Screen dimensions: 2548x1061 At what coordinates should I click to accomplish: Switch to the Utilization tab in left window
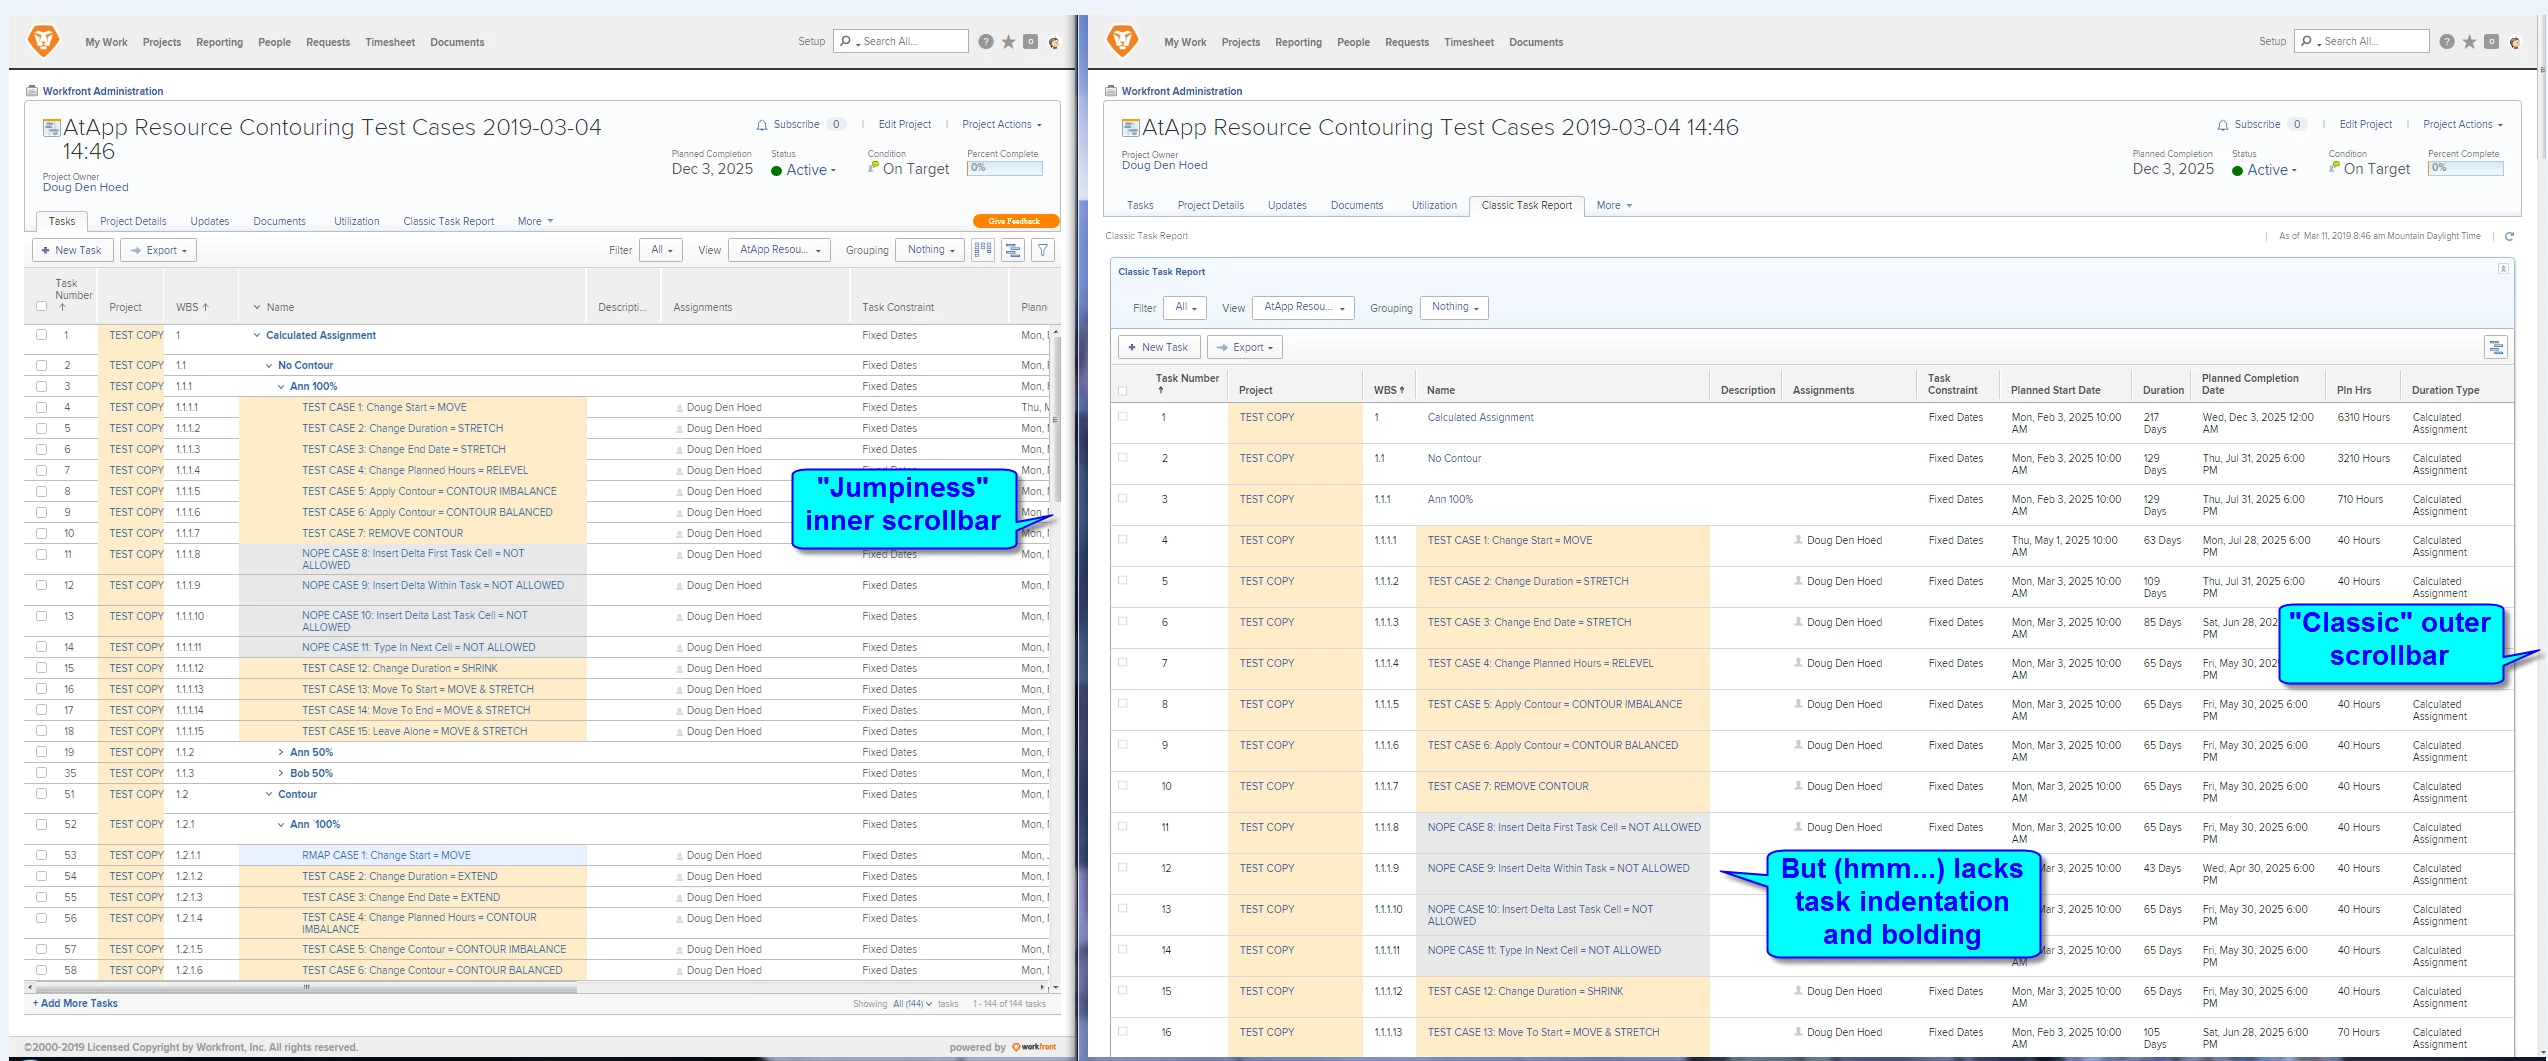pos(356,222)
